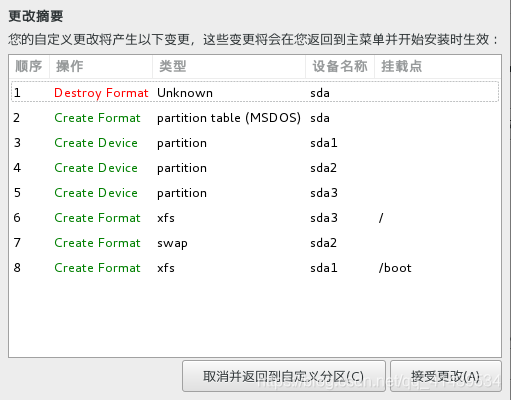Select Create Device row for sda2
The height and width of the screenshot is (400, 511).
pyautogui.click(x=255, y=168)
